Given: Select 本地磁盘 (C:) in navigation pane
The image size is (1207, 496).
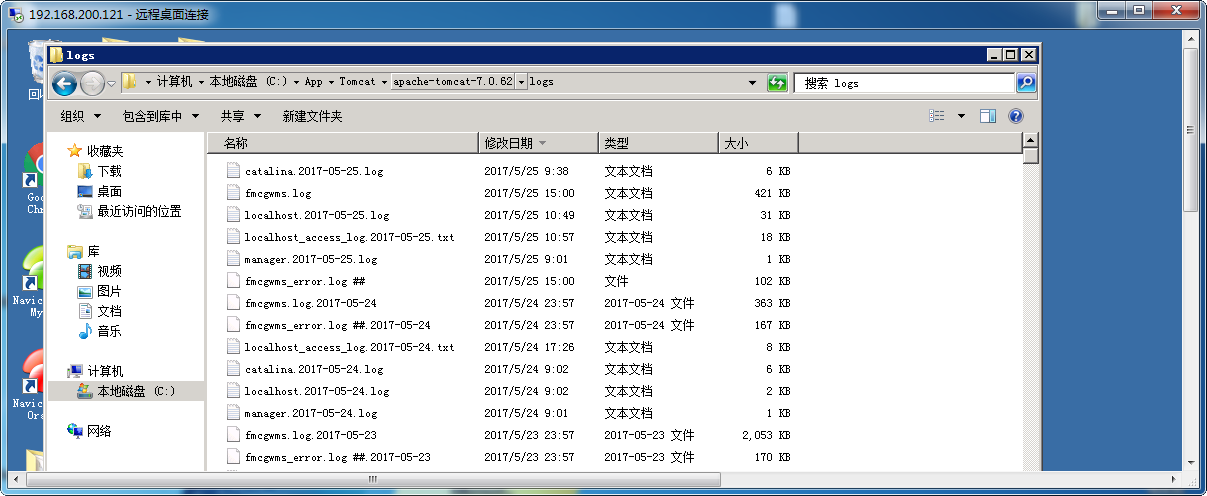Looking at the screenshot, I should (x=126, y=391).
